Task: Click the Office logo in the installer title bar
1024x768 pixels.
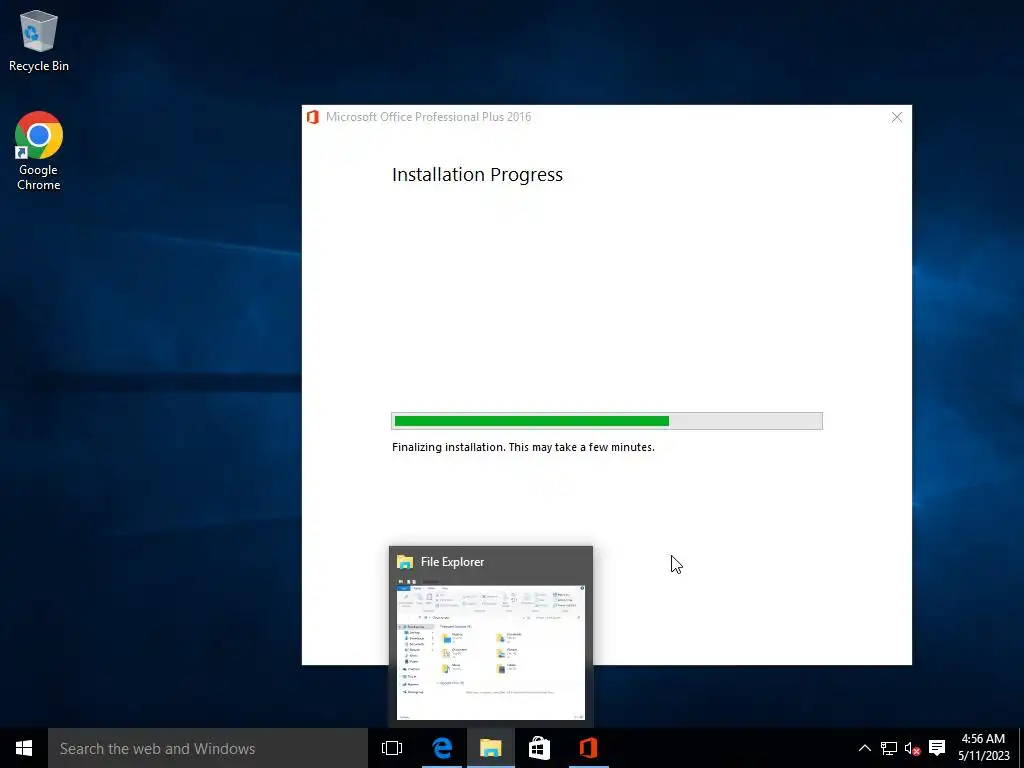Action: click(313, 117)
